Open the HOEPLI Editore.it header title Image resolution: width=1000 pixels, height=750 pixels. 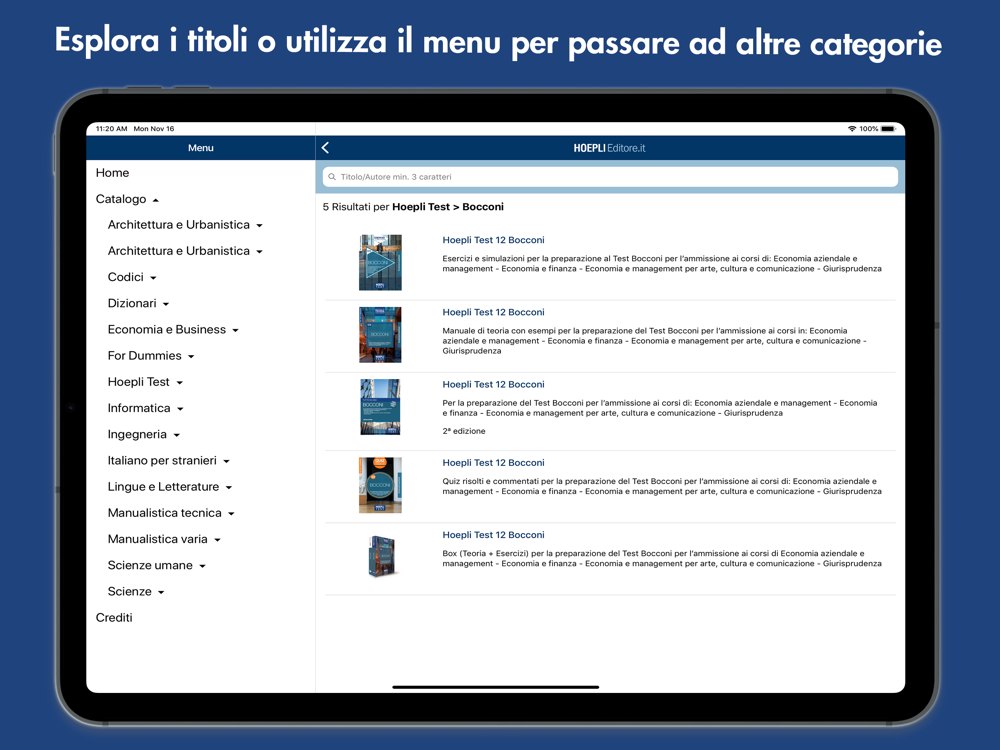tap(609, 148)
